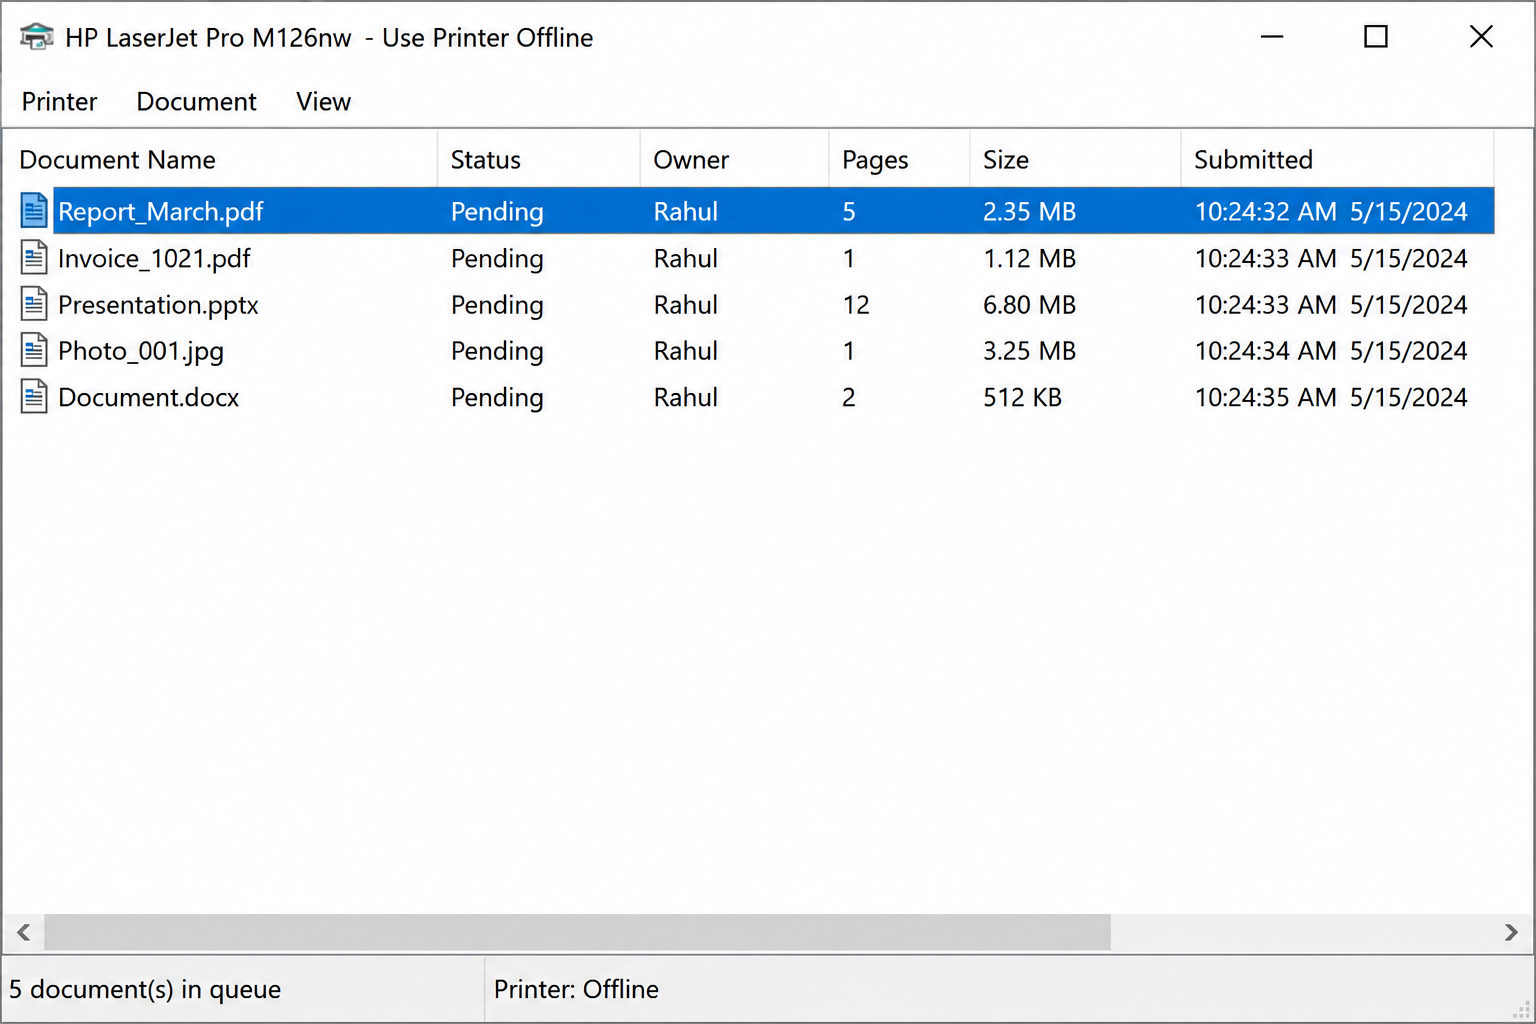The image size is (1536, 1024).
Task: Click the right arrow of horizontal scrollbar
Action: (x=1511, y=933)
